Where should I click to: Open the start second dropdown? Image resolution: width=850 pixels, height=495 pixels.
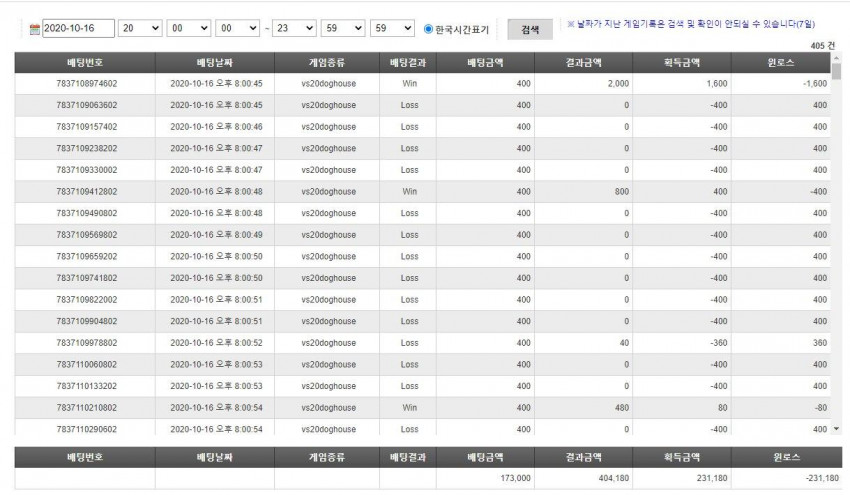(x=237, y=28)
